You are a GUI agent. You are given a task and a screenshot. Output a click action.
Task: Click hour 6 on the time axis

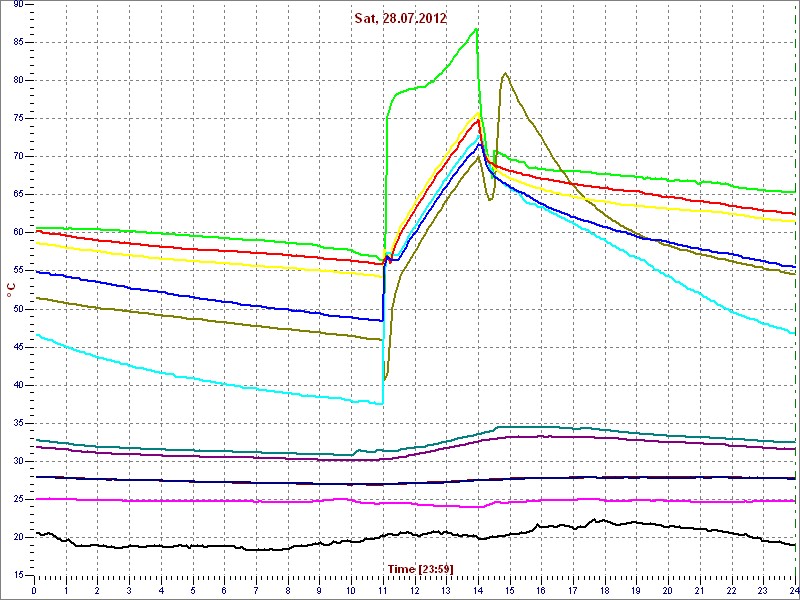click(x=224, y=589)
